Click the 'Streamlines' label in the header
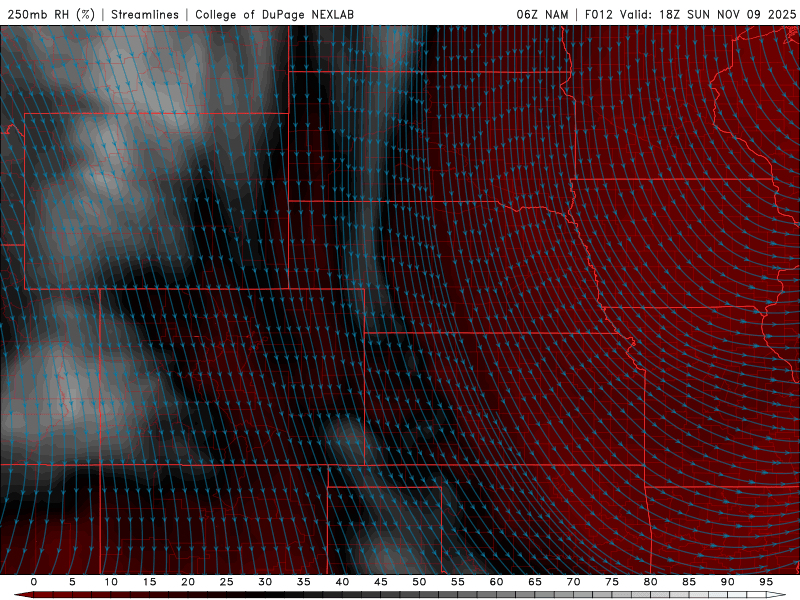This screenshot has width=800, height=600. [x=145, y=14]
